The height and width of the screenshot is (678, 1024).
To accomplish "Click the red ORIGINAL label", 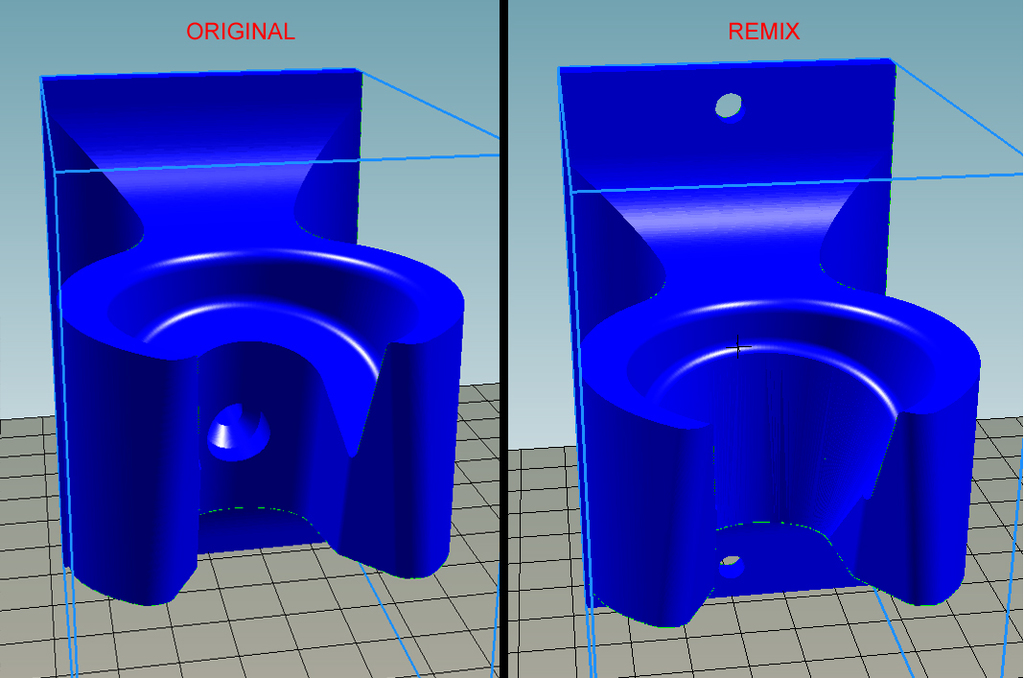I will click(240, 32).
